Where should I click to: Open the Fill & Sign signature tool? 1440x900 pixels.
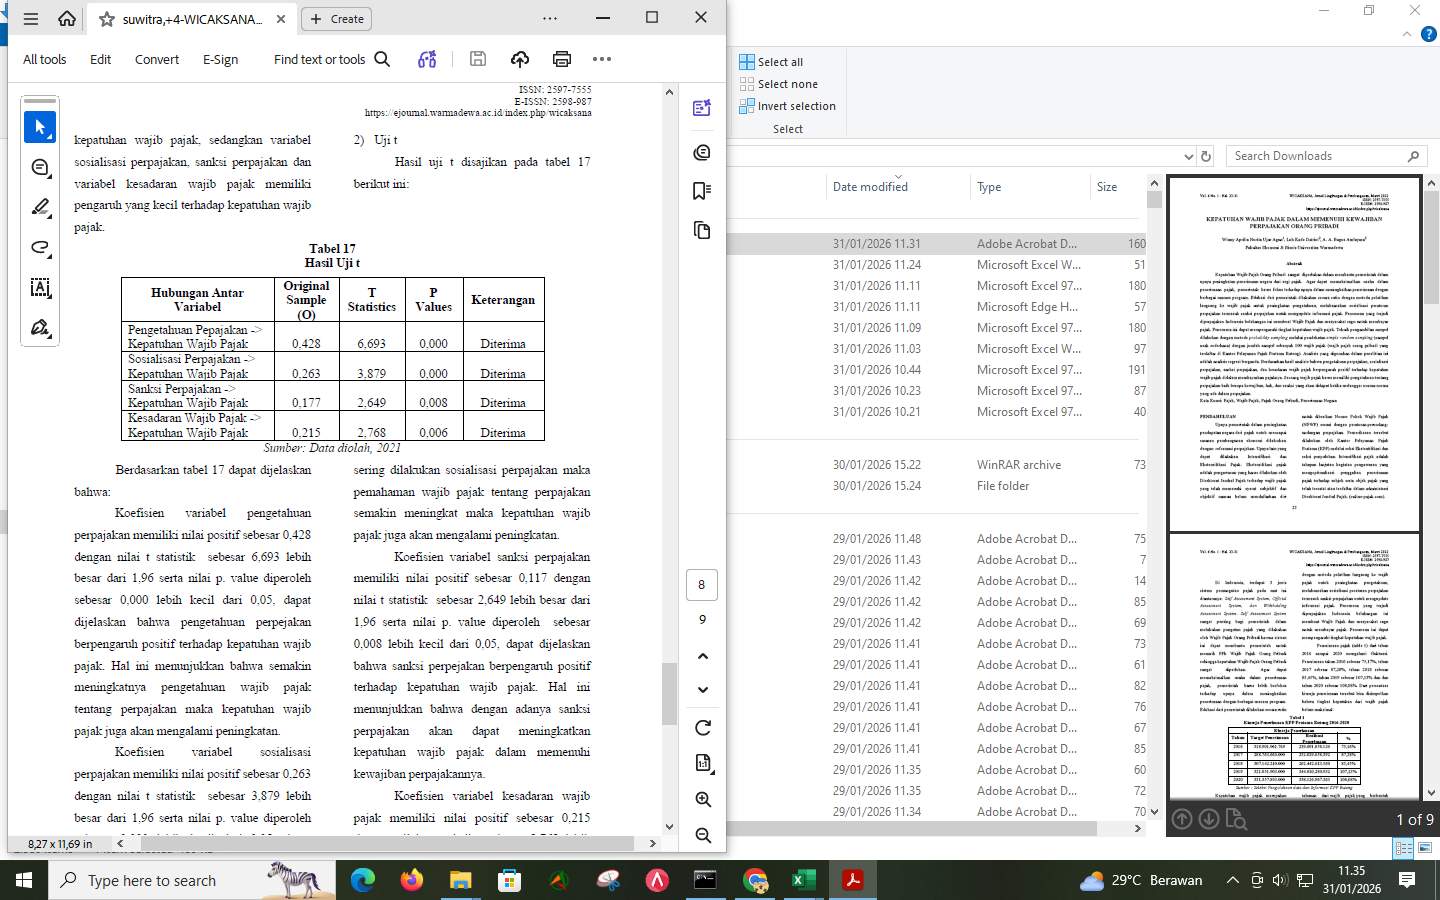pyautogui.click(x=39, y=327)
